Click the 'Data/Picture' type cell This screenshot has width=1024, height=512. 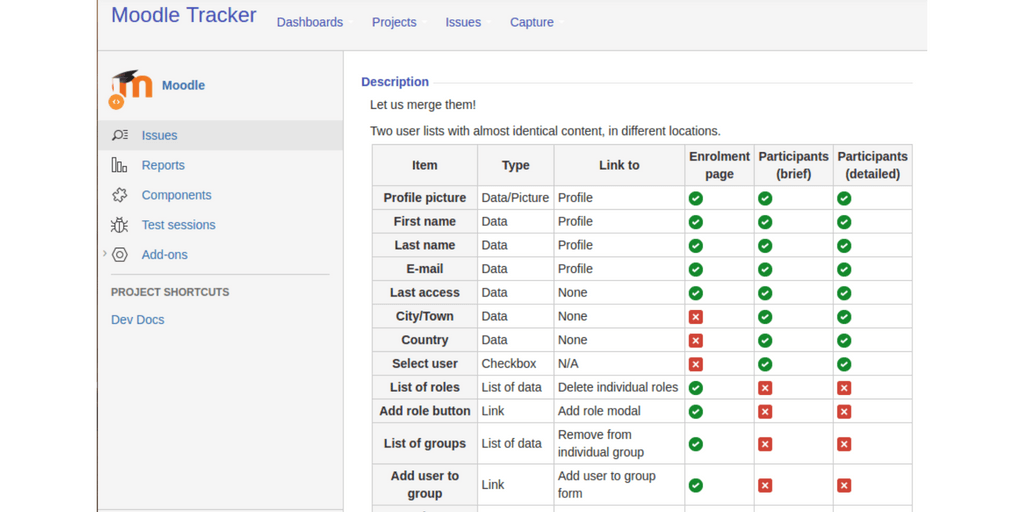point(515,198)
